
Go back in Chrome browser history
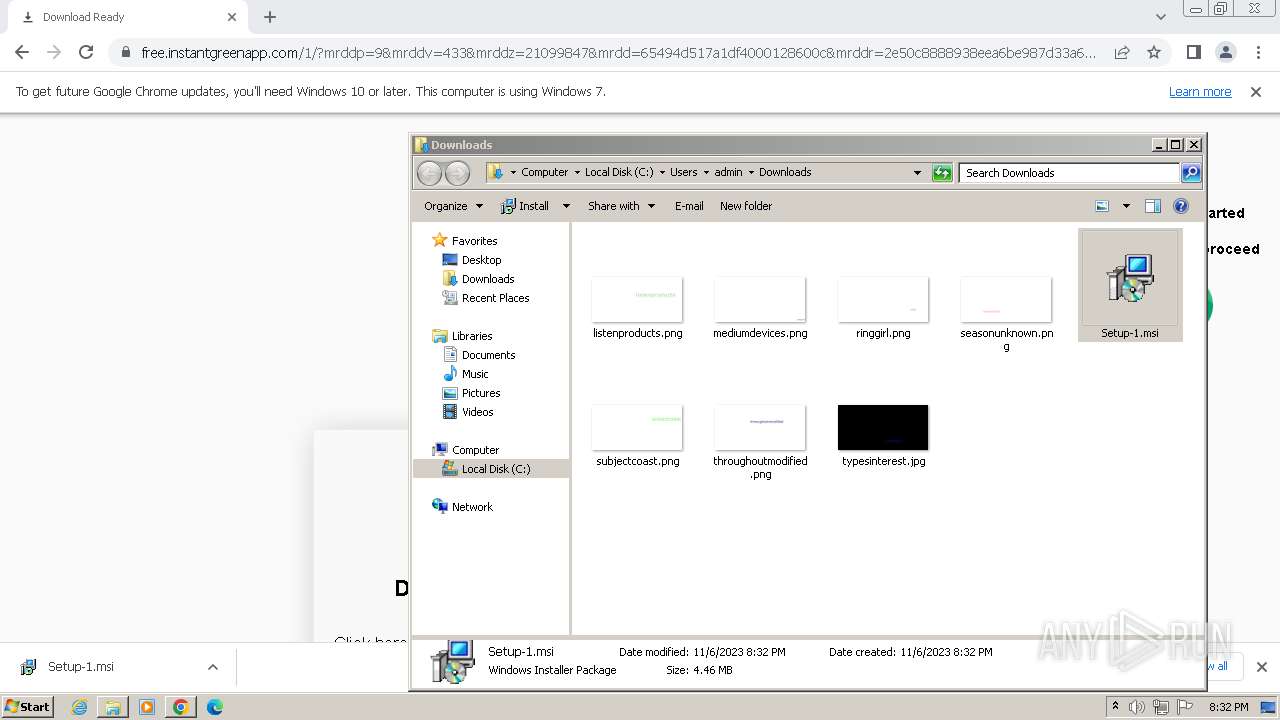[x=22, y=52]
